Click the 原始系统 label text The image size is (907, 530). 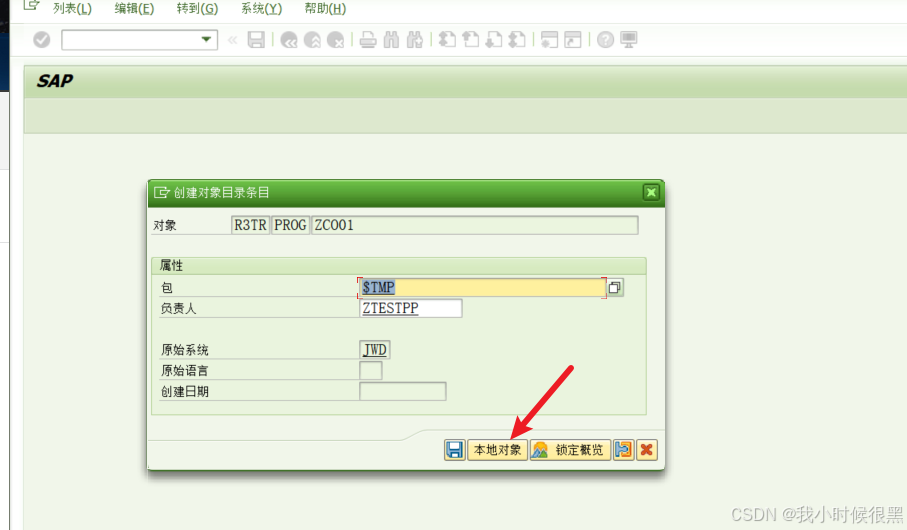coord(185,350)
